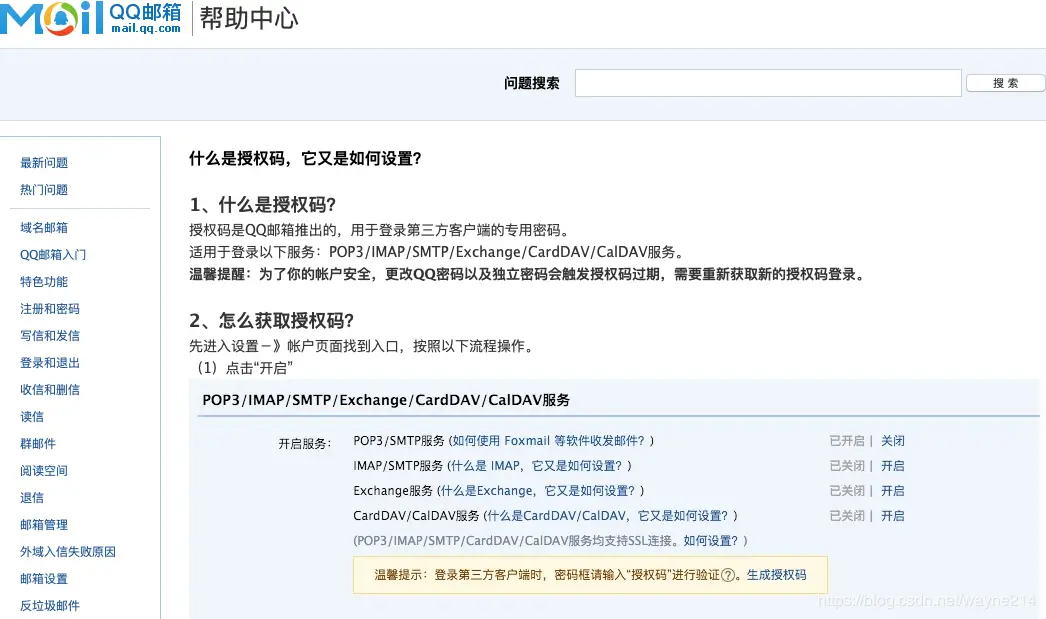The image size is (1046, 619).
Task: Enable the Exchange服务 by clicking 开启
Action: (893, 490)
